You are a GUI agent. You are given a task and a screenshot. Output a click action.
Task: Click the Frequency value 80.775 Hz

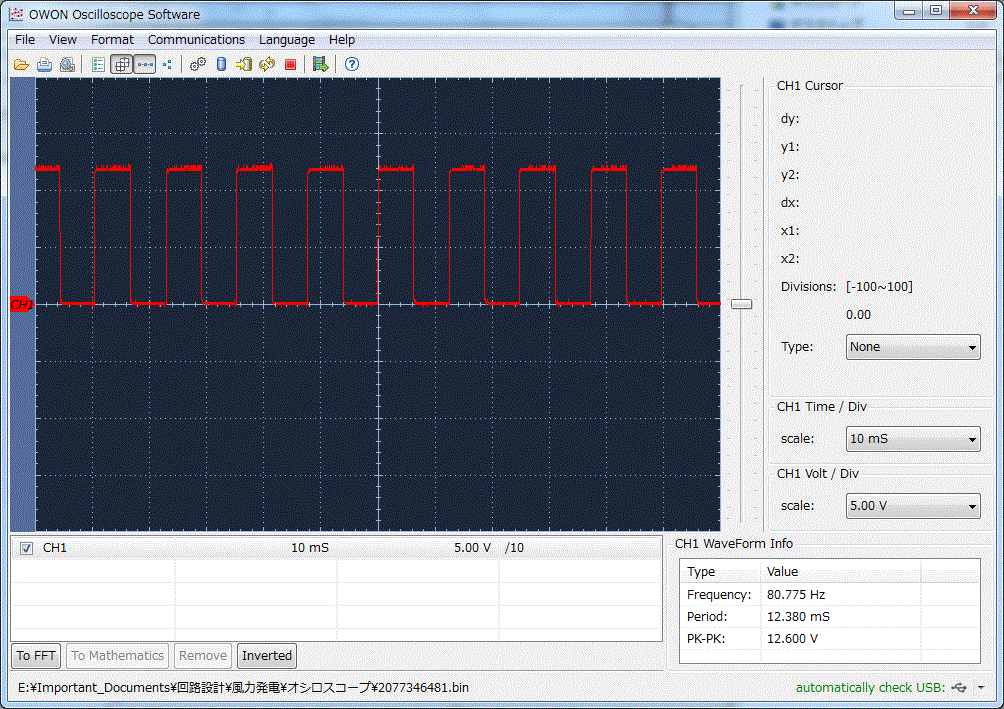point(796,595)
